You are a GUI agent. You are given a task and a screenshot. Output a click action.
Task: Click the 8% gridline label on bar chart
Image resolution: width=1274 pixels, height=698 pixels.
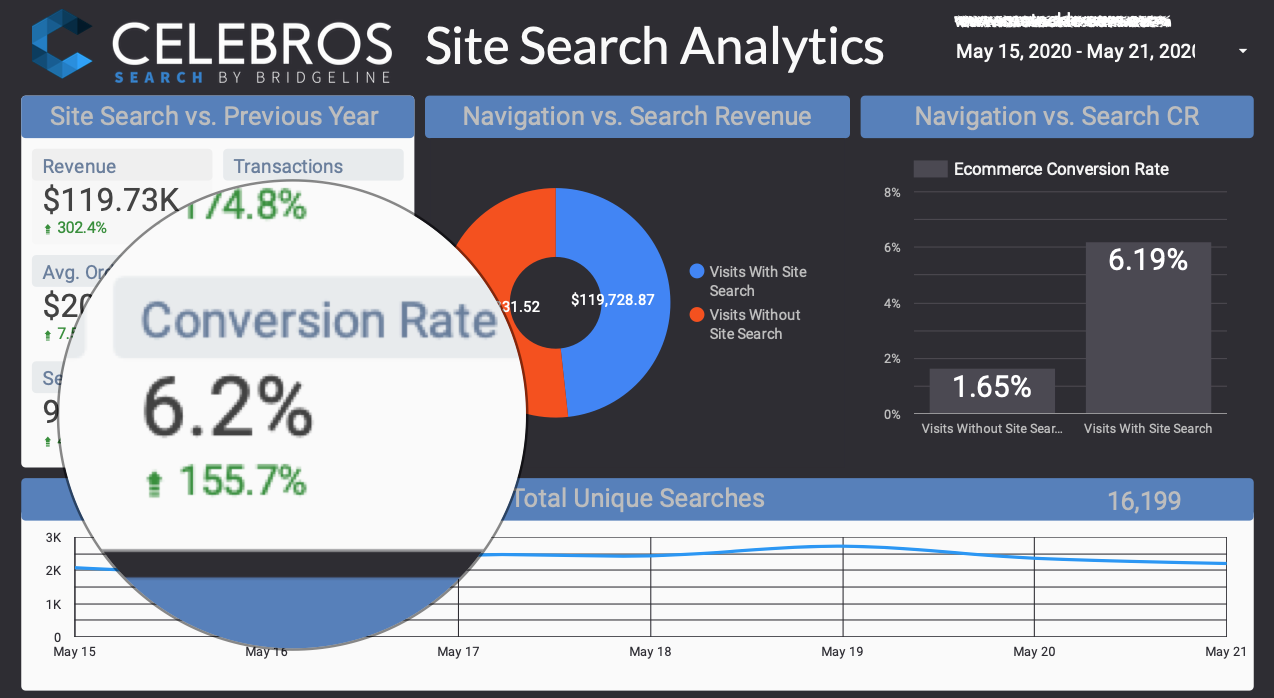point(893,192)
